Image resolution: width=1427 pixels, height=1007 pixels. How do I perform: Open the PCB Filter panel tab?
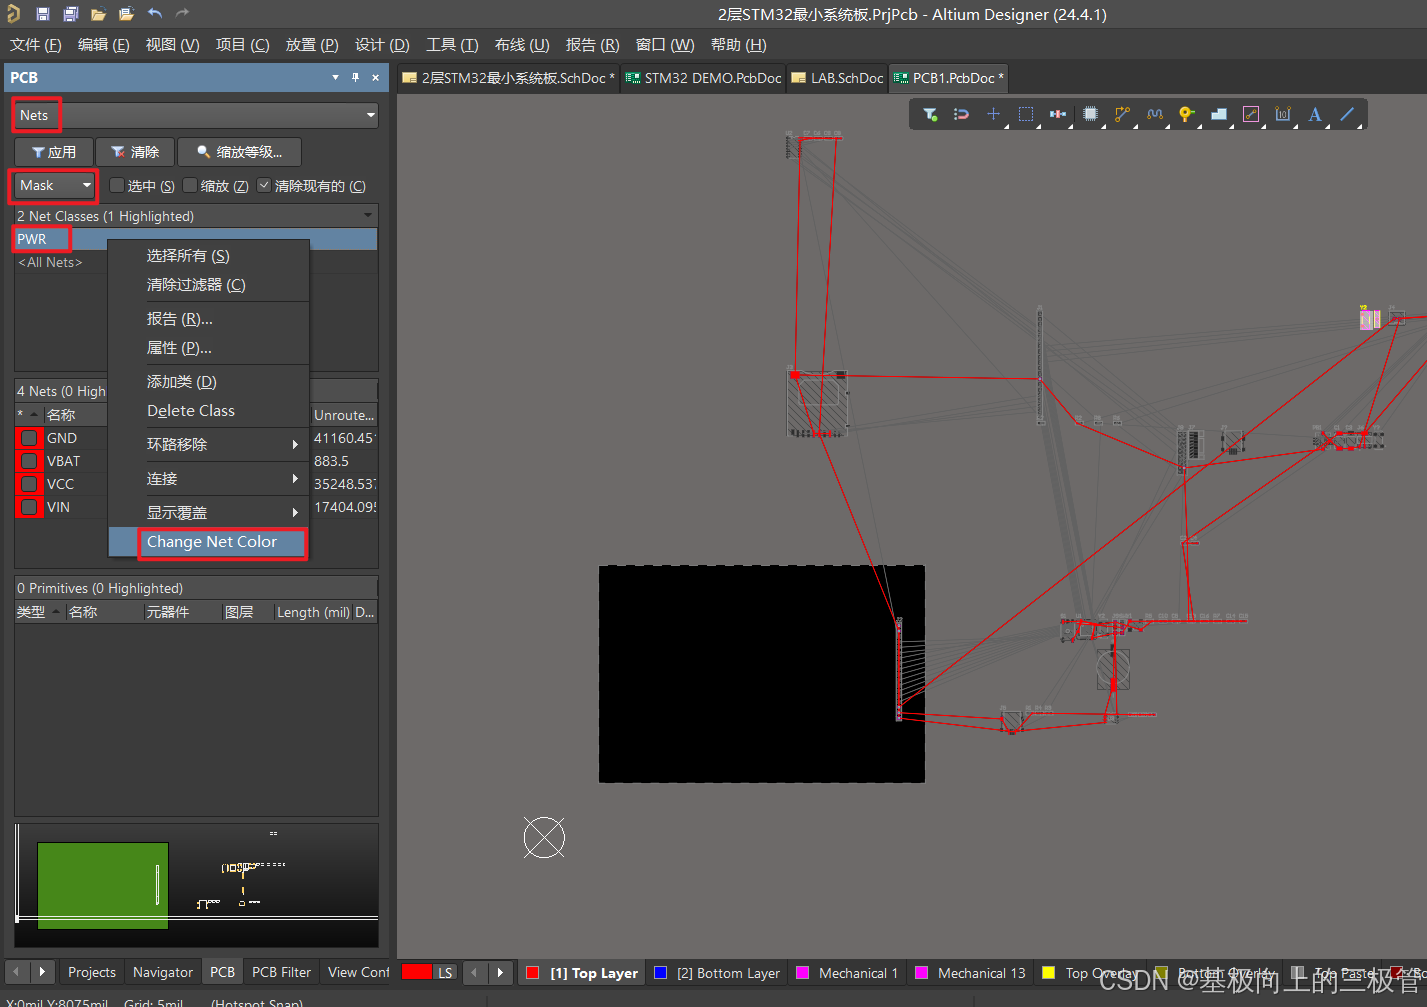point(281,972)
